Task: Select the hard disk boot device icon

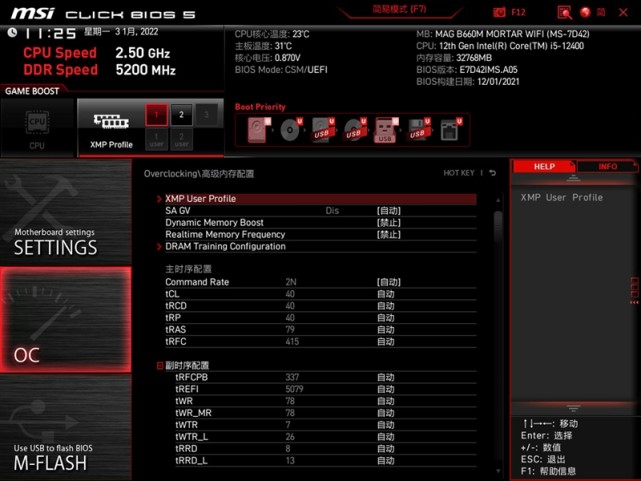Action: point(258,130)
